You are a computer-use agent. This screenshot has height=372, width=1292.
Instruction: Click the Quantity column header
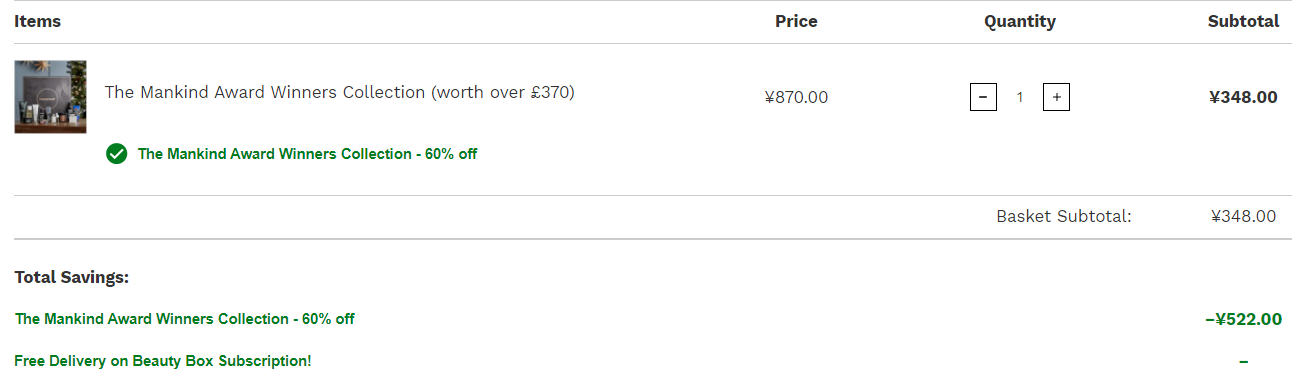click(1020, 21)
